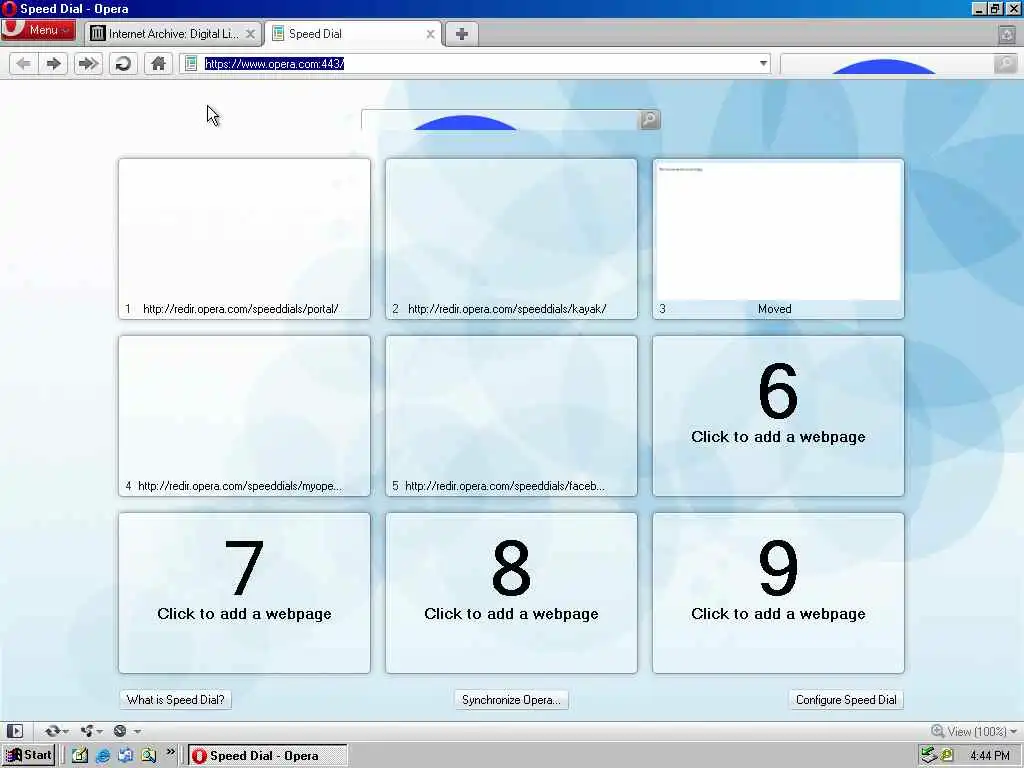
Task: Go to the Home page
Action: coord(158,63)
